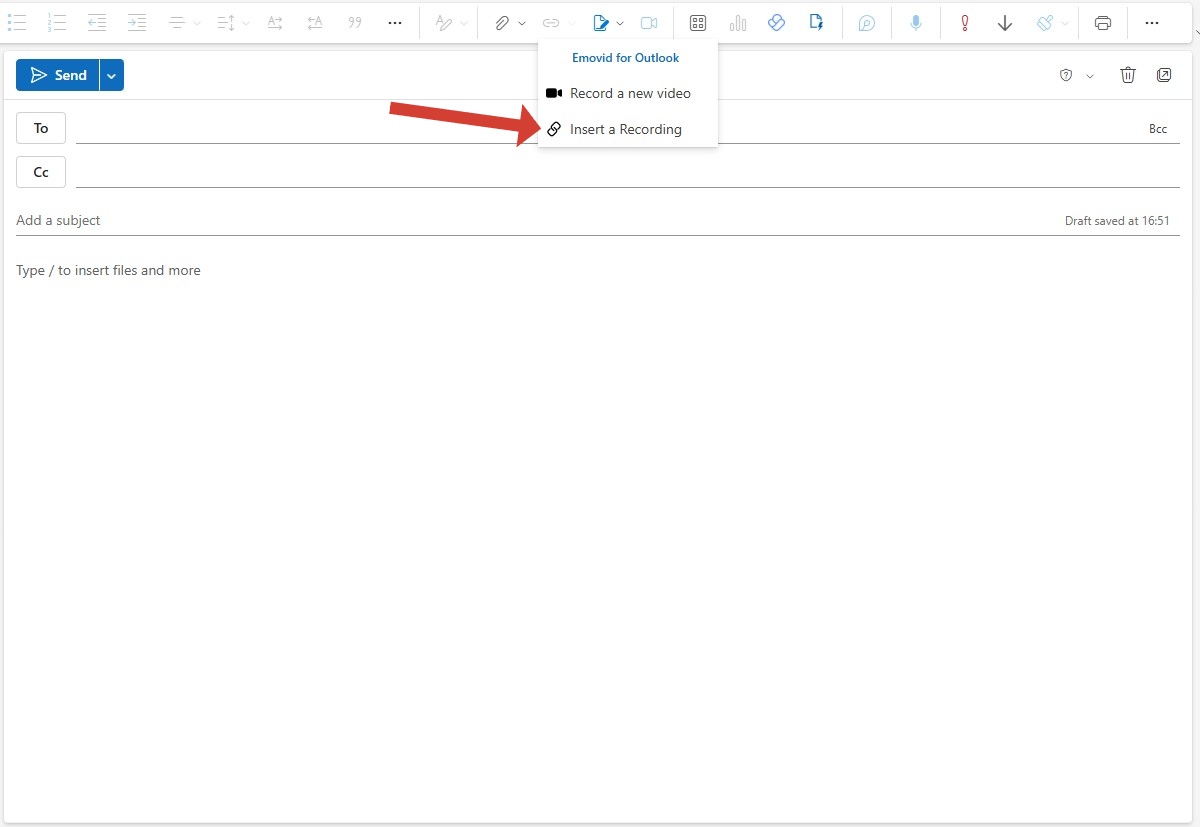Image resolution: width=1200 pixels, height=827 pixels.
Task: Choose Record a new video option
Action: click(x=629, y=93)
